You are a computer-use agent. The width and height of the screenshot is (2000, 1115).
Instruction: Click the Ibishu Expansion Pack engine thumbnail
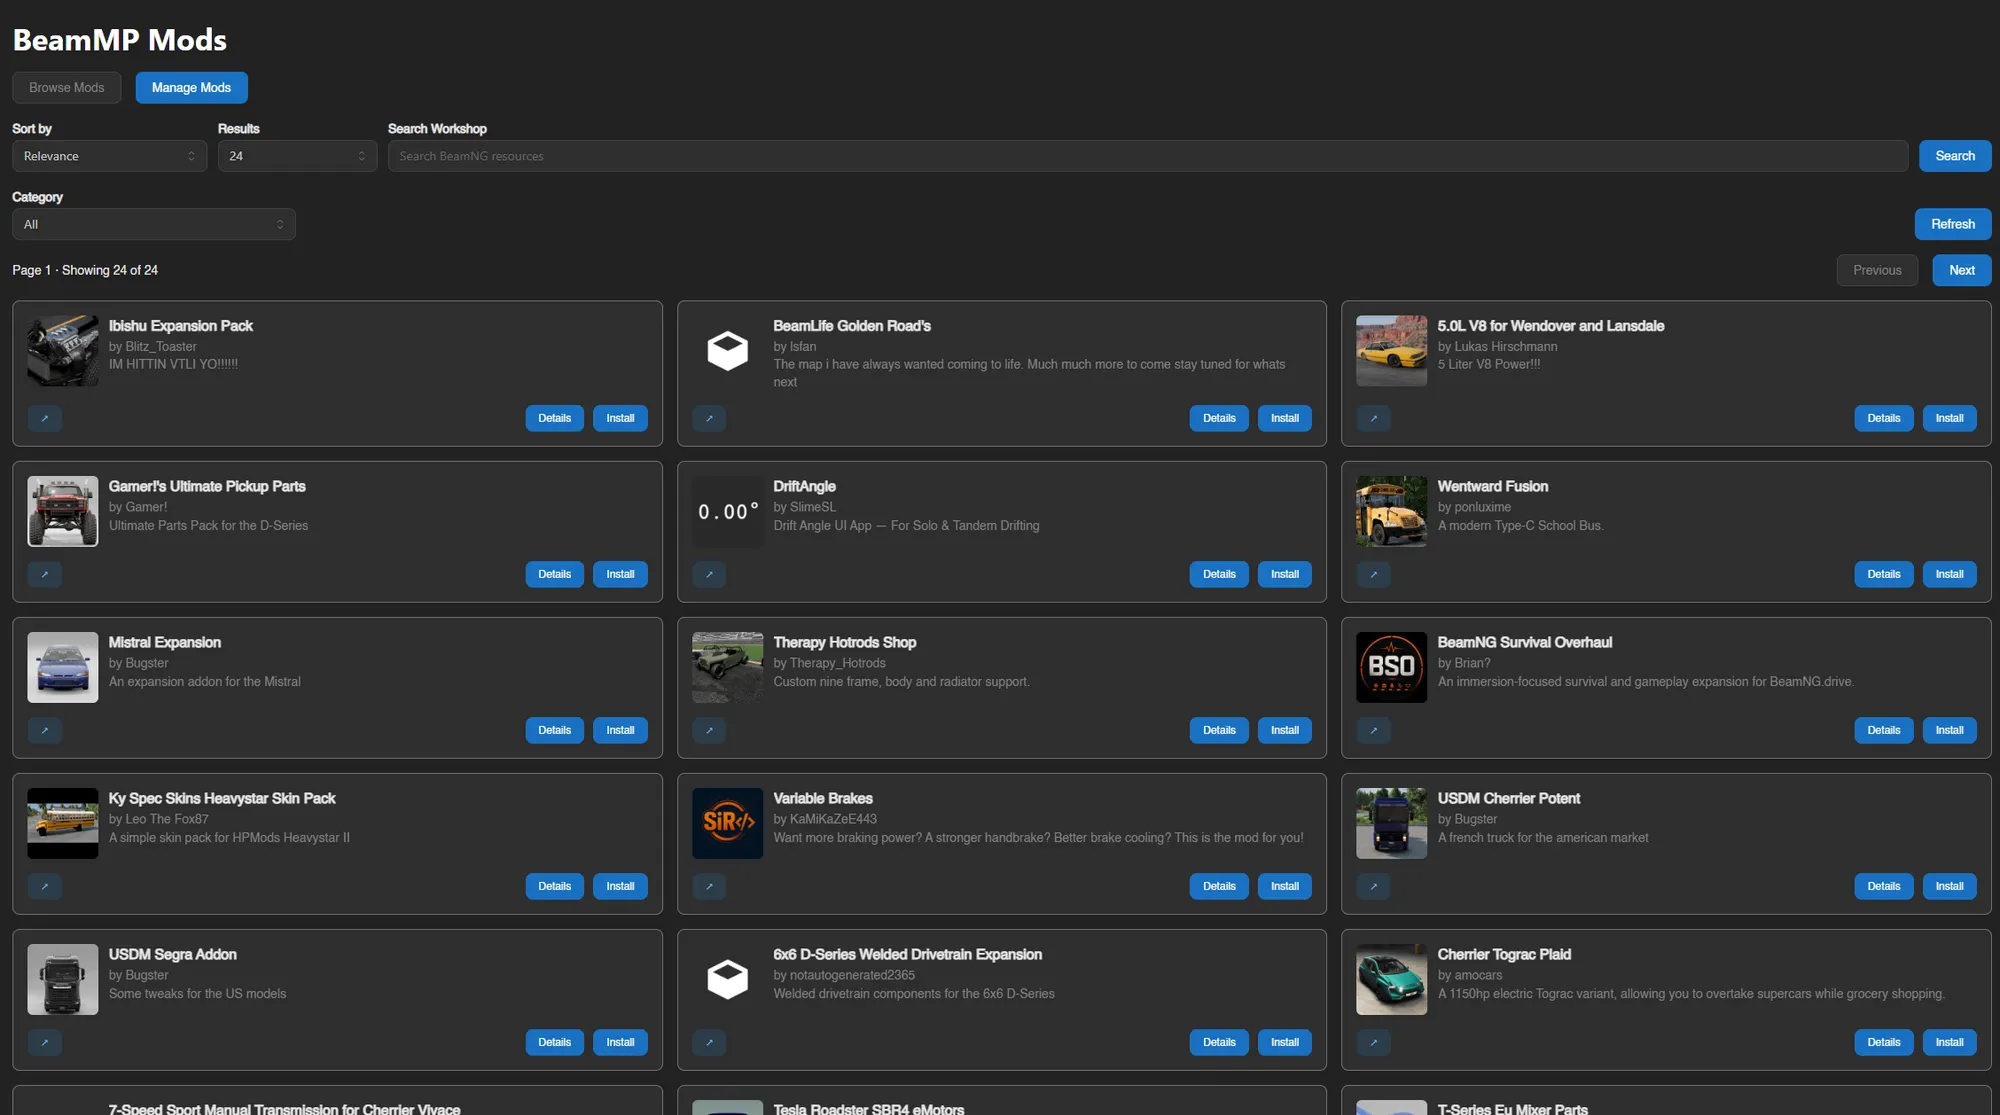[x=63, y=351]
